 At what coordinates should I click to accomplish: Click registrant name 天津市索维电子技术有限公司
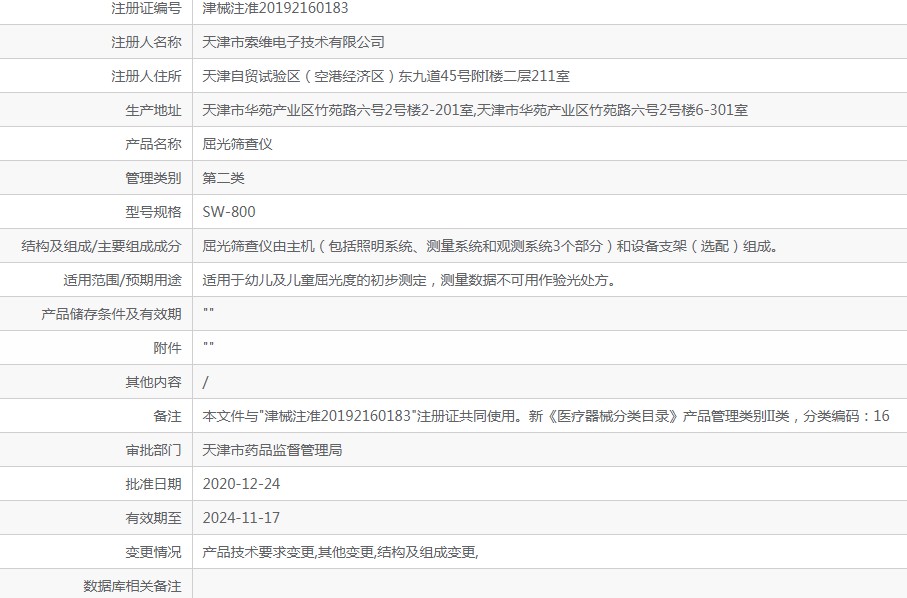pyautogui.click(x=293, y=42)
